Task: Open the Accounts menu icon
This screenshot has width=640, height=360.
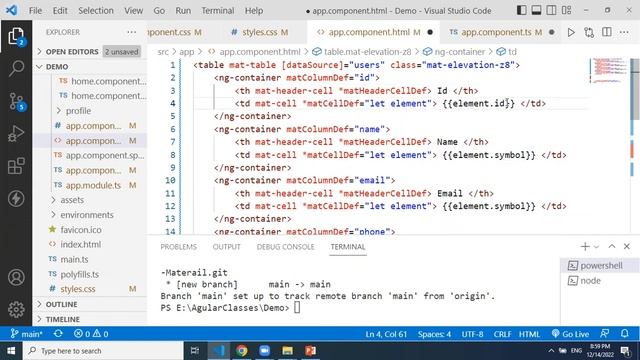Action: pos(16,277)
